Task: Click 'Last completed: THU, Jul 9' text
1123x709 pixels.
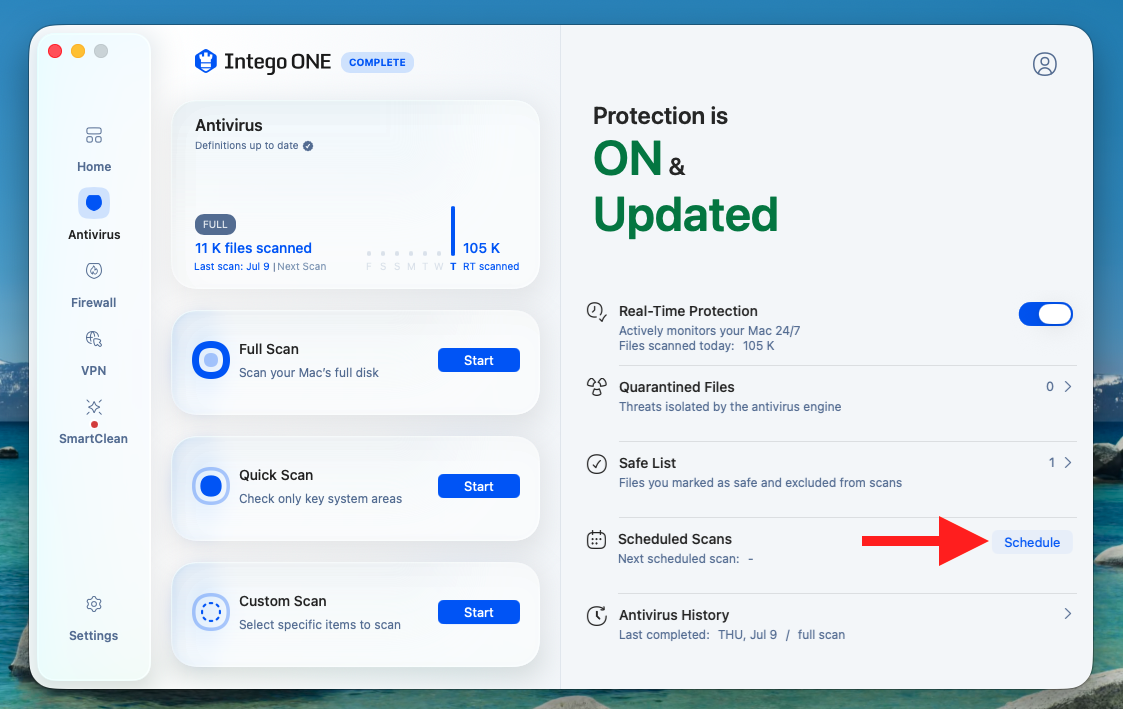Action: pyautogui.click(x=698, y=635)
